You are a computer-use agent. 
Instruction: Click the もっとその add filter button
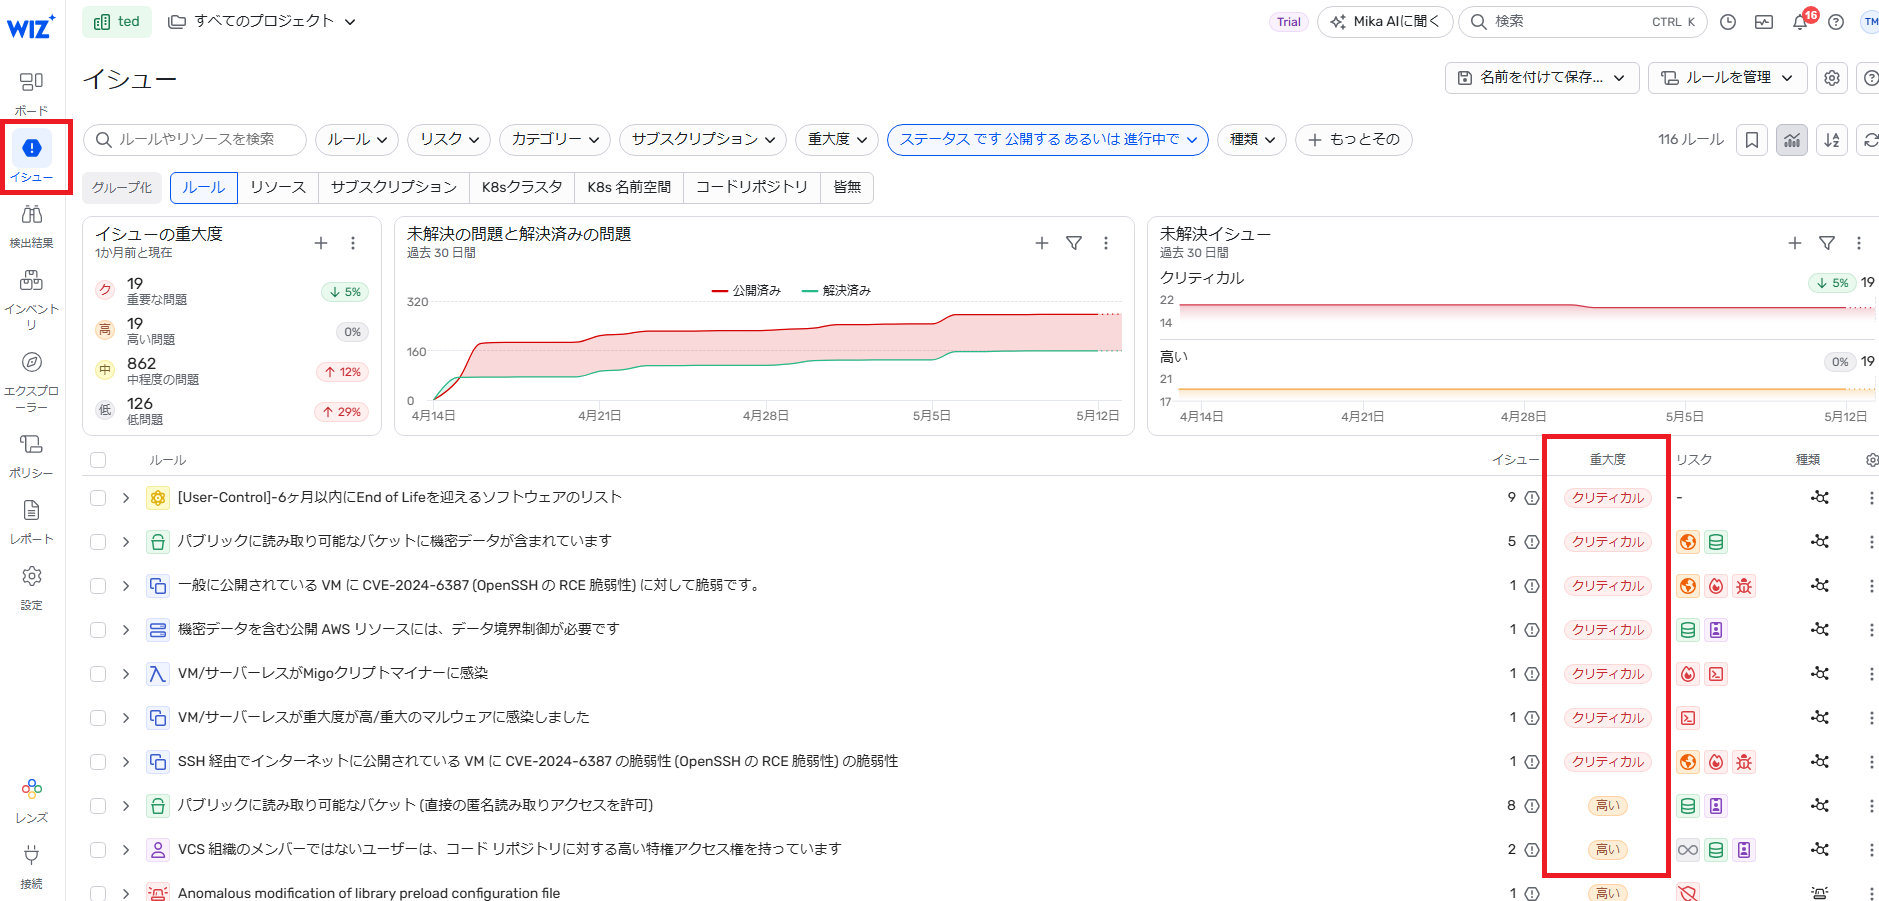(x=1353, y=140)
